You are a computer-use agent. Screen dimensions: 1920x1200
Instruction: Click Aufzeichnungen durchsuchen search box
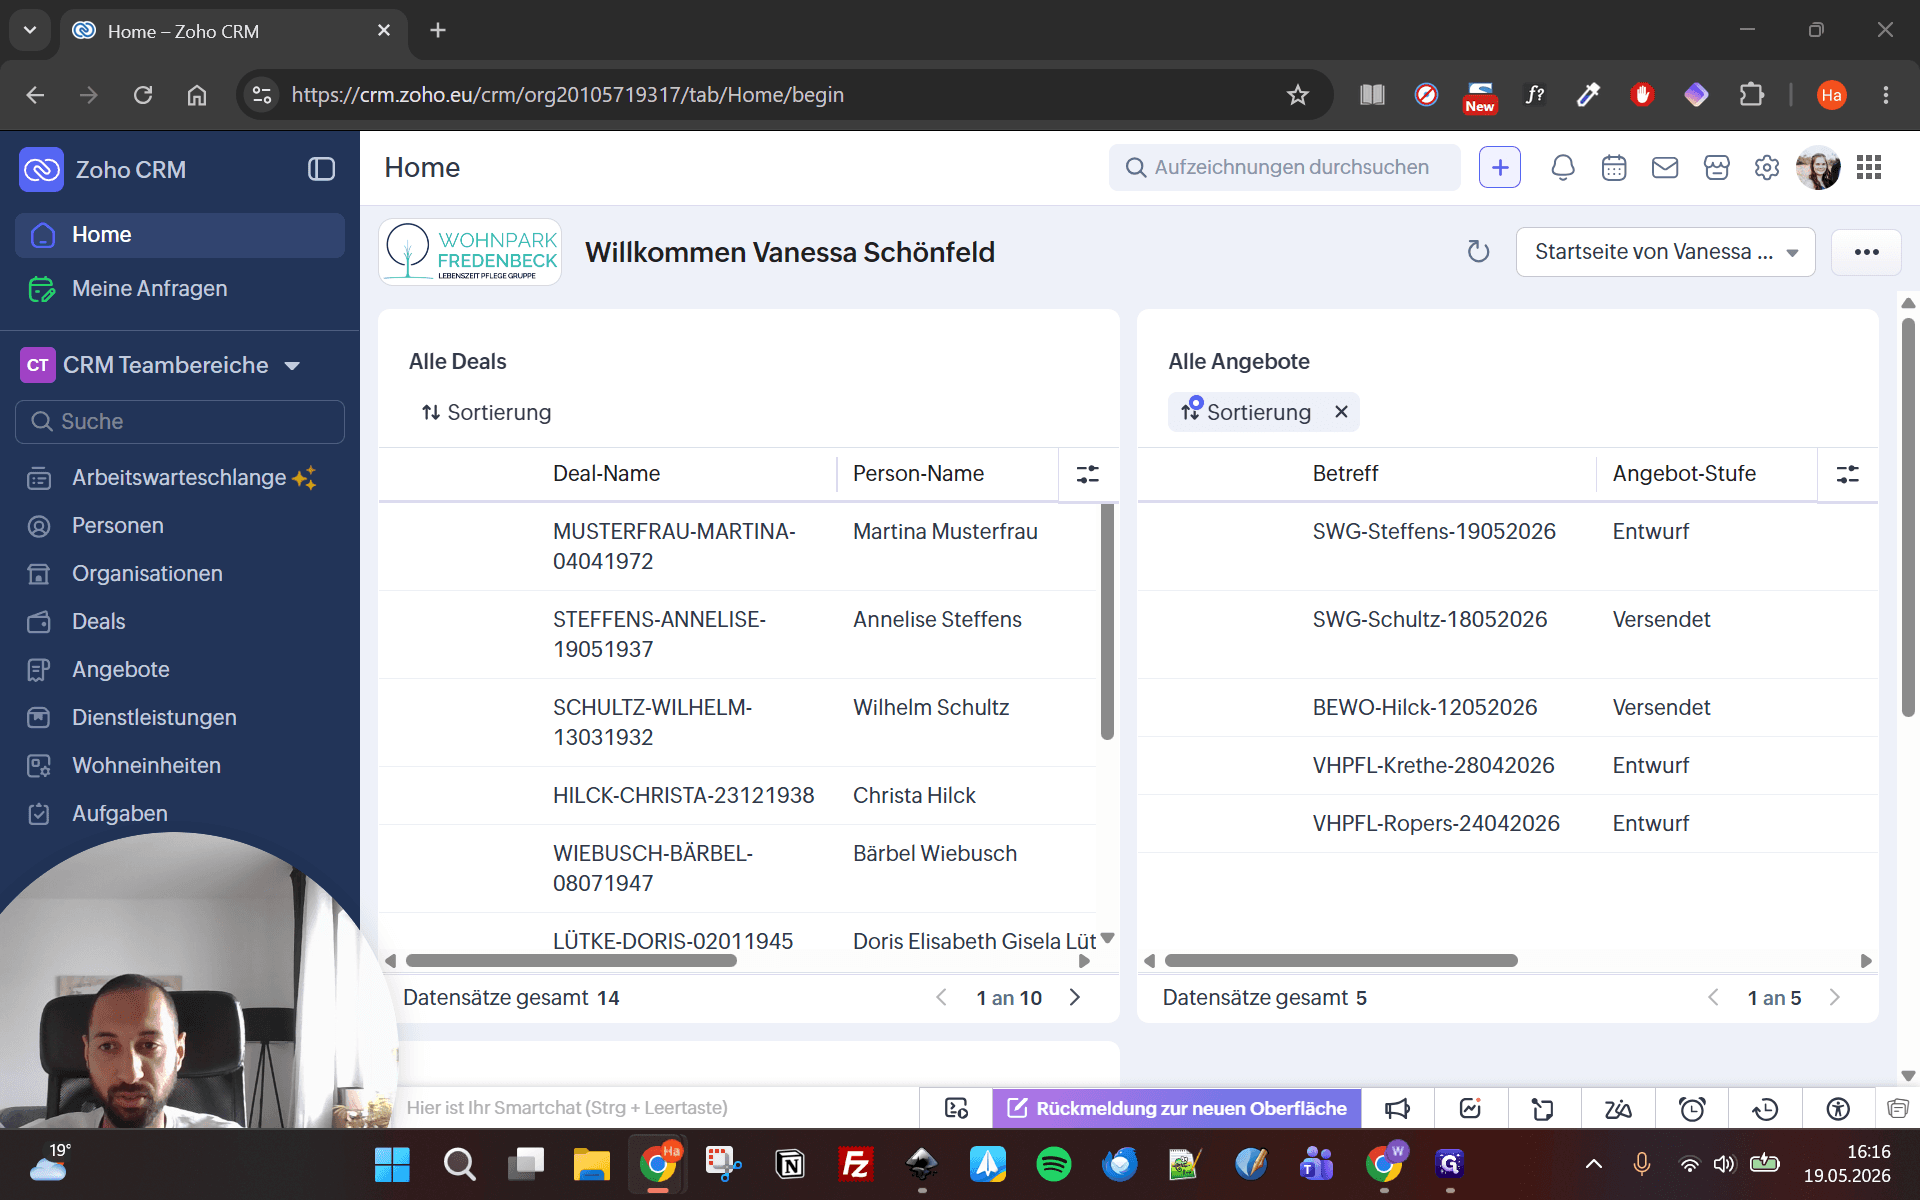tap(1284, 168)
